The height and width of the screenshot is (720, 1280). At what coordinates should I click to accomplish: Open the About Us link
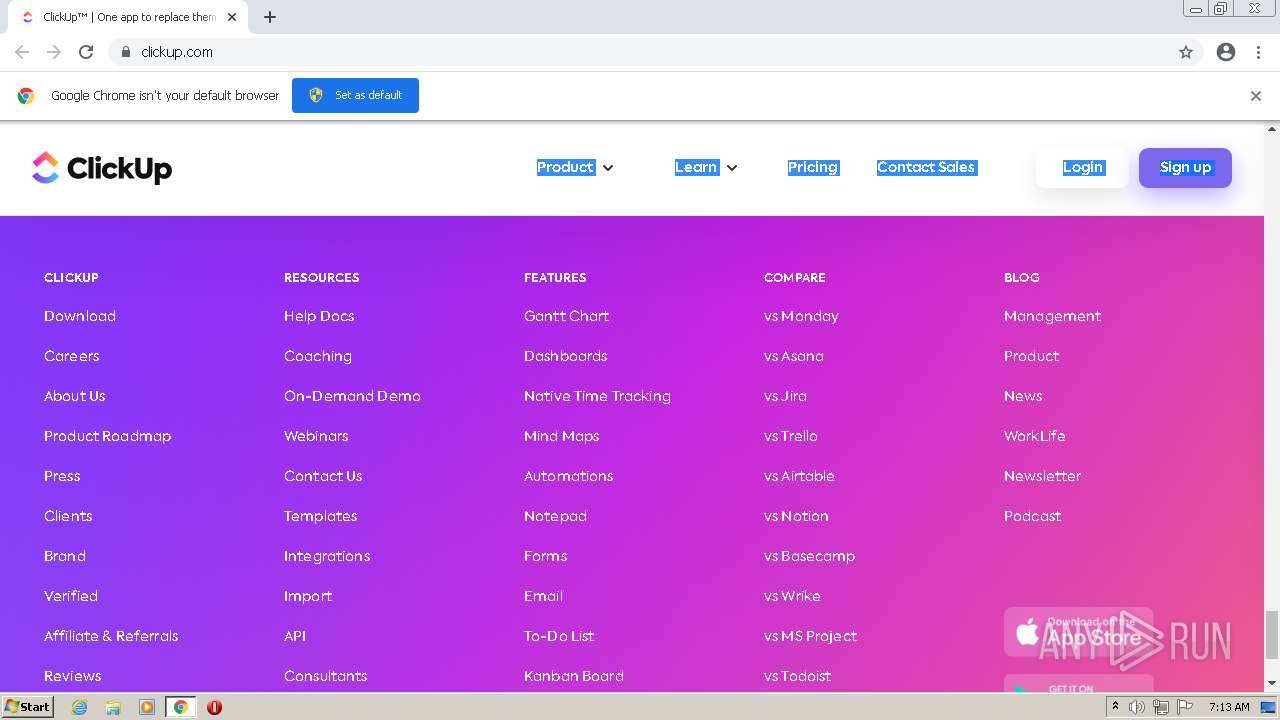click(75, 396)
